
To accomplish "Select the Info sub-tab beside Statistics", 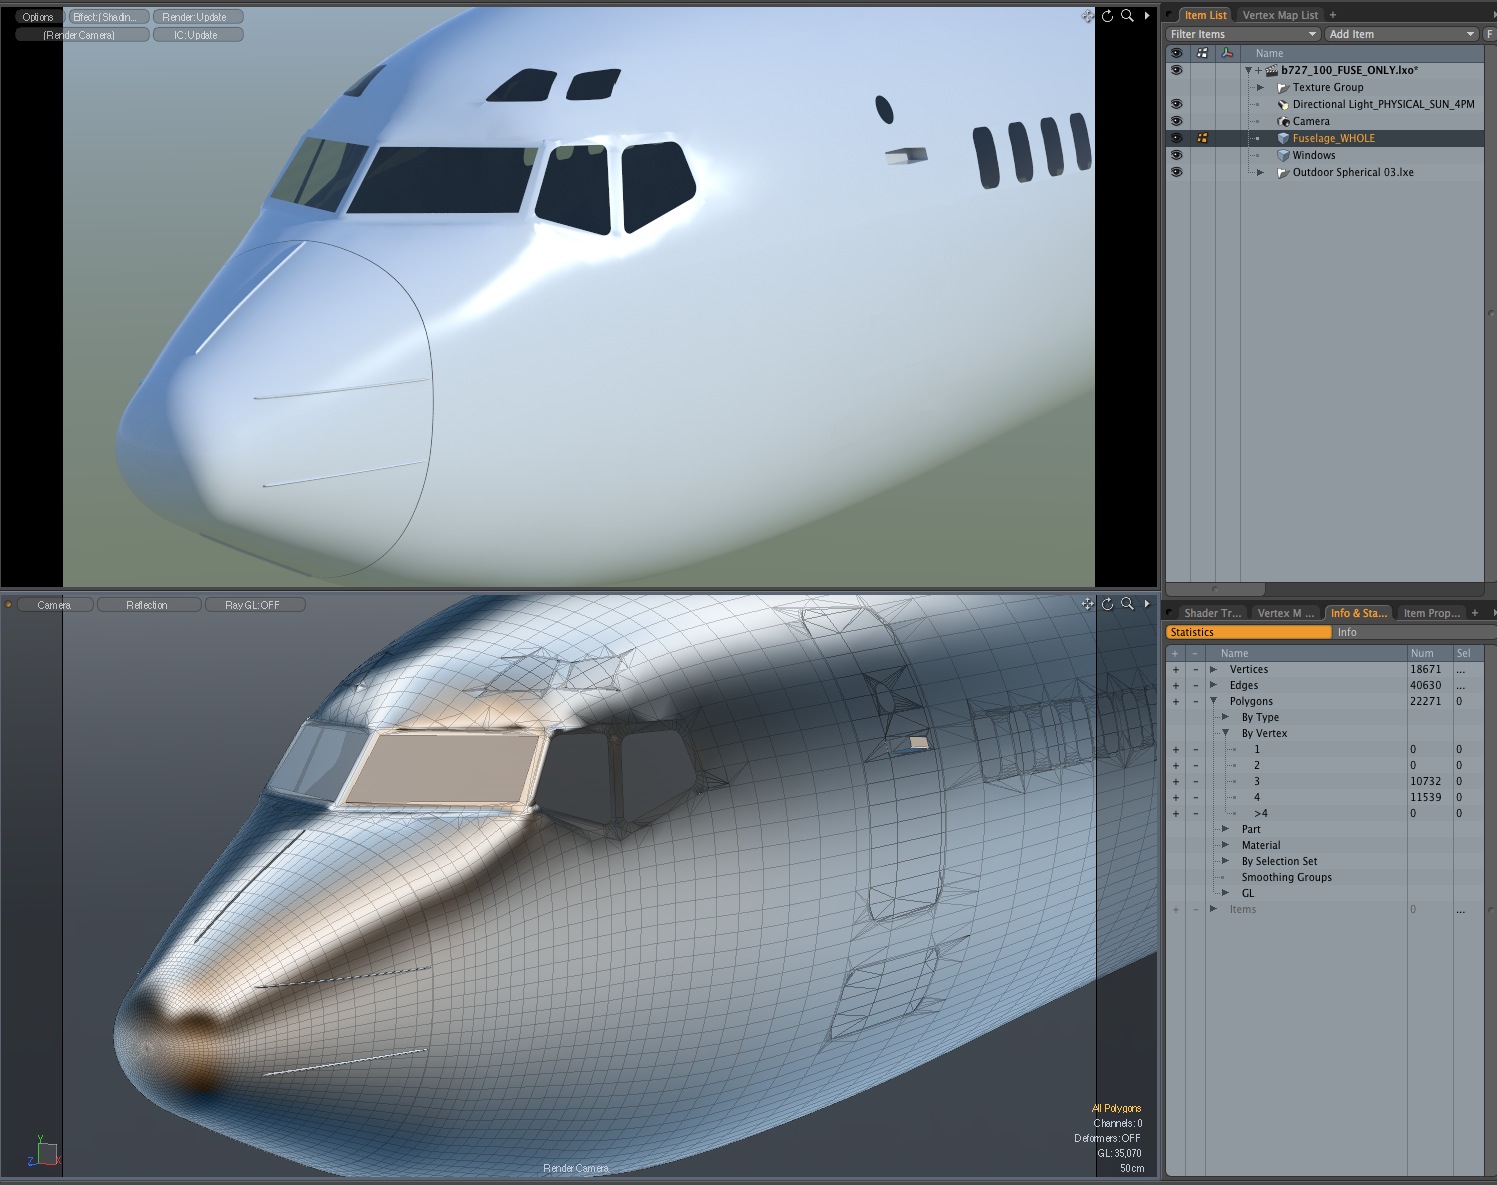I will (1347, 632).
